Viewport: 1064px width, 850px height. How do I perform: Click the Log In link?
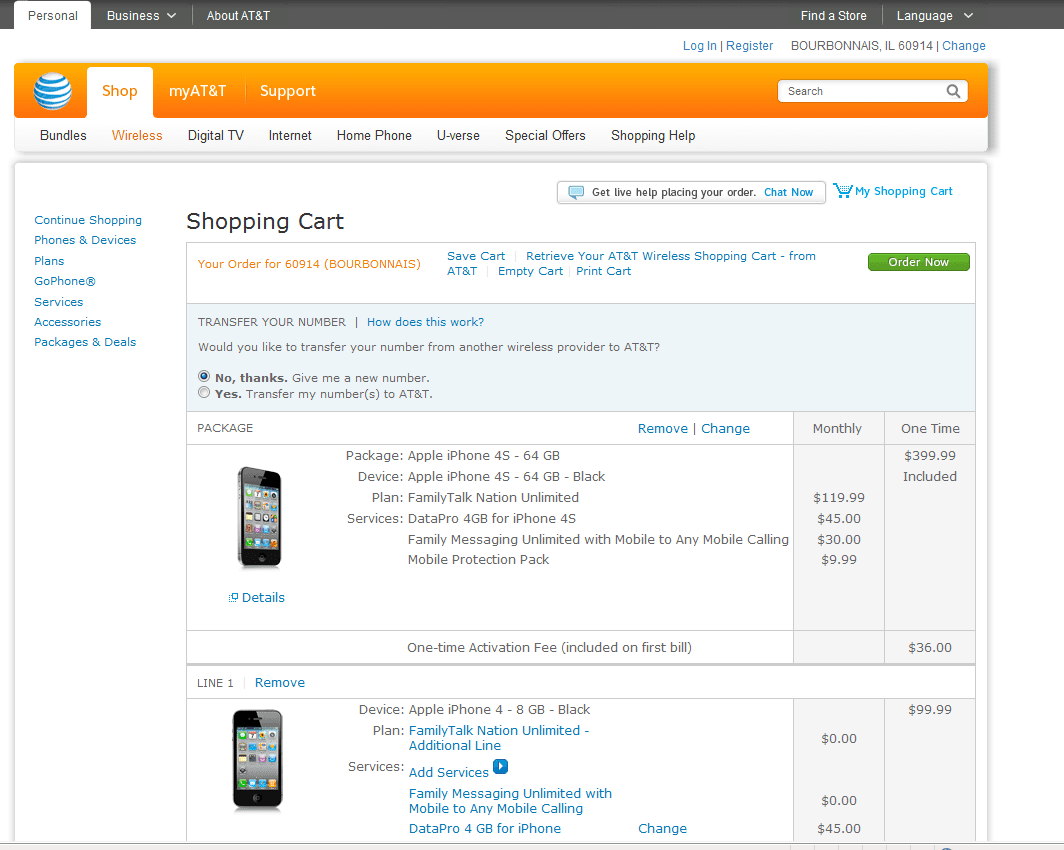pyautogui.click(x=700, y=45)
